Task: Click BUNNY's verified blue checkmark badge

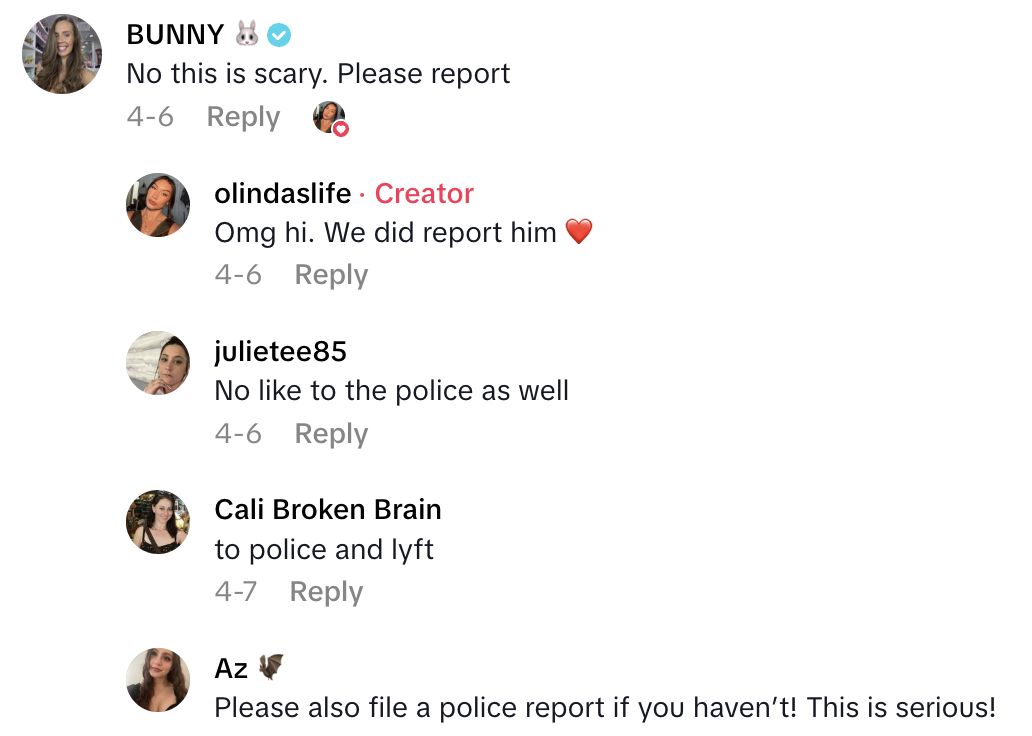Action: tap(278, 34)
